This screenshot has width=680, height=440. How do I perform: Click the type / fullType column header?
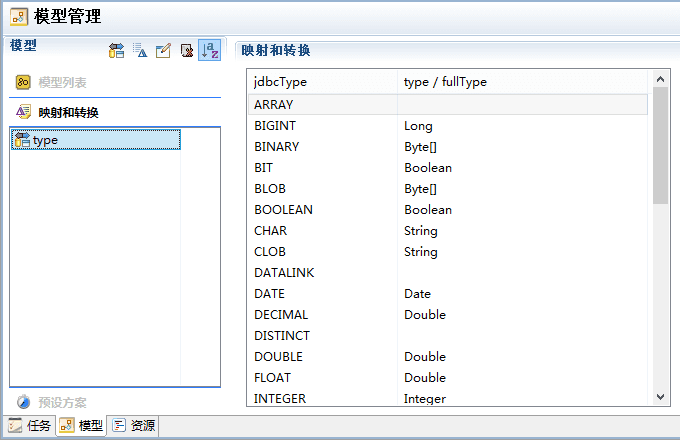pyautogui.click(x=523, y=82)
